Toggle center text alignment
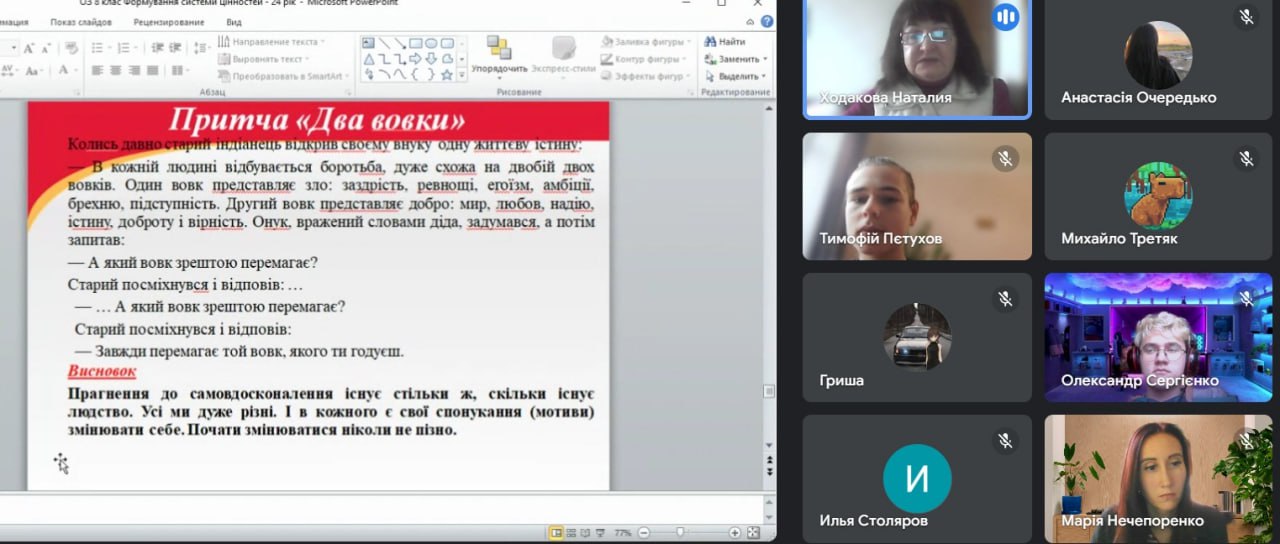Image resolution: width=1280 pixels, height=544 pixels. 116,70
